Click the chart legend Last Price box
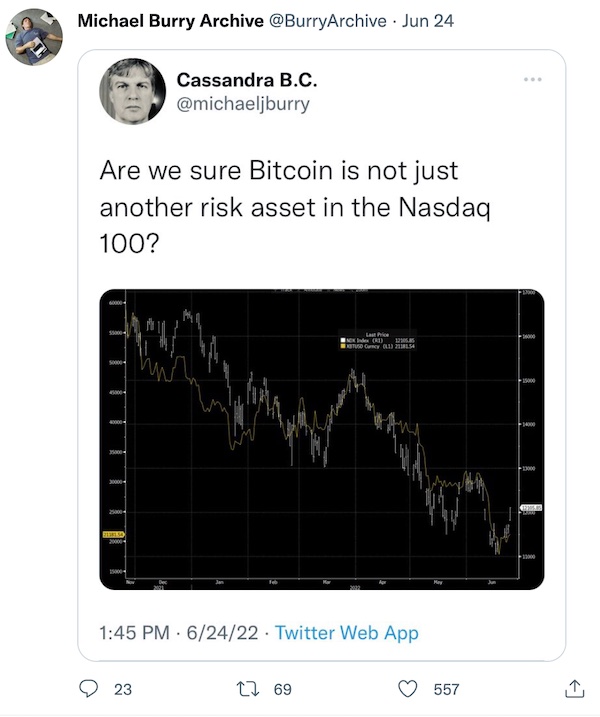Viewport: 600px width, 717px height. coord(377,341)
